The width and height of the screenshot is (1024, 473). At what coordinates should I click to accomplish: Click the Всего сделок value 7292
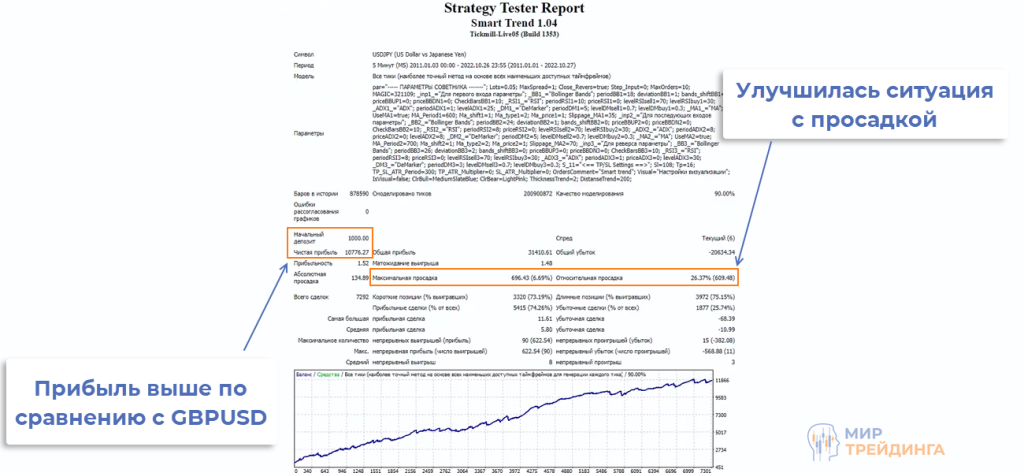(361, 297)
